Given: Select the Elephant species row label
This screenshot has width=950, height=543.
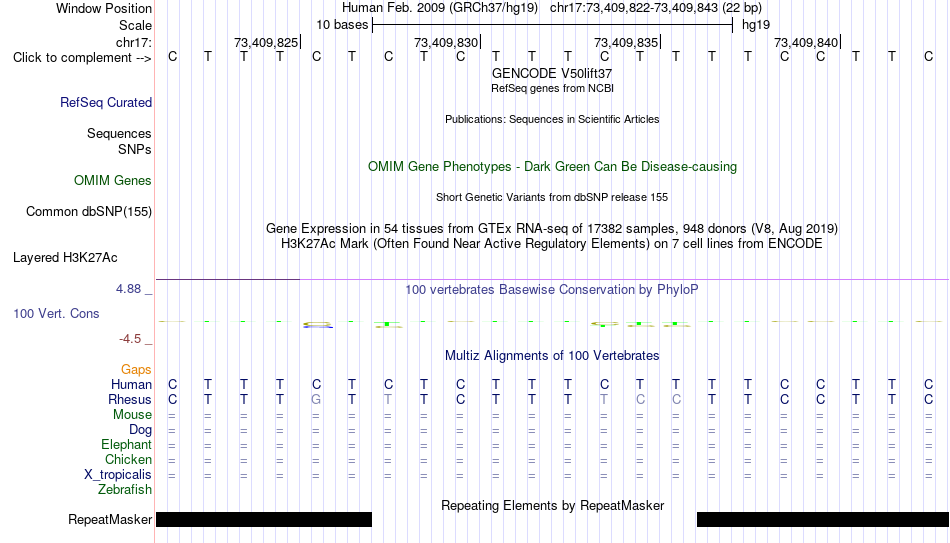Looking at the screenshot, I should pyautogui.click(x=126, y=445).
